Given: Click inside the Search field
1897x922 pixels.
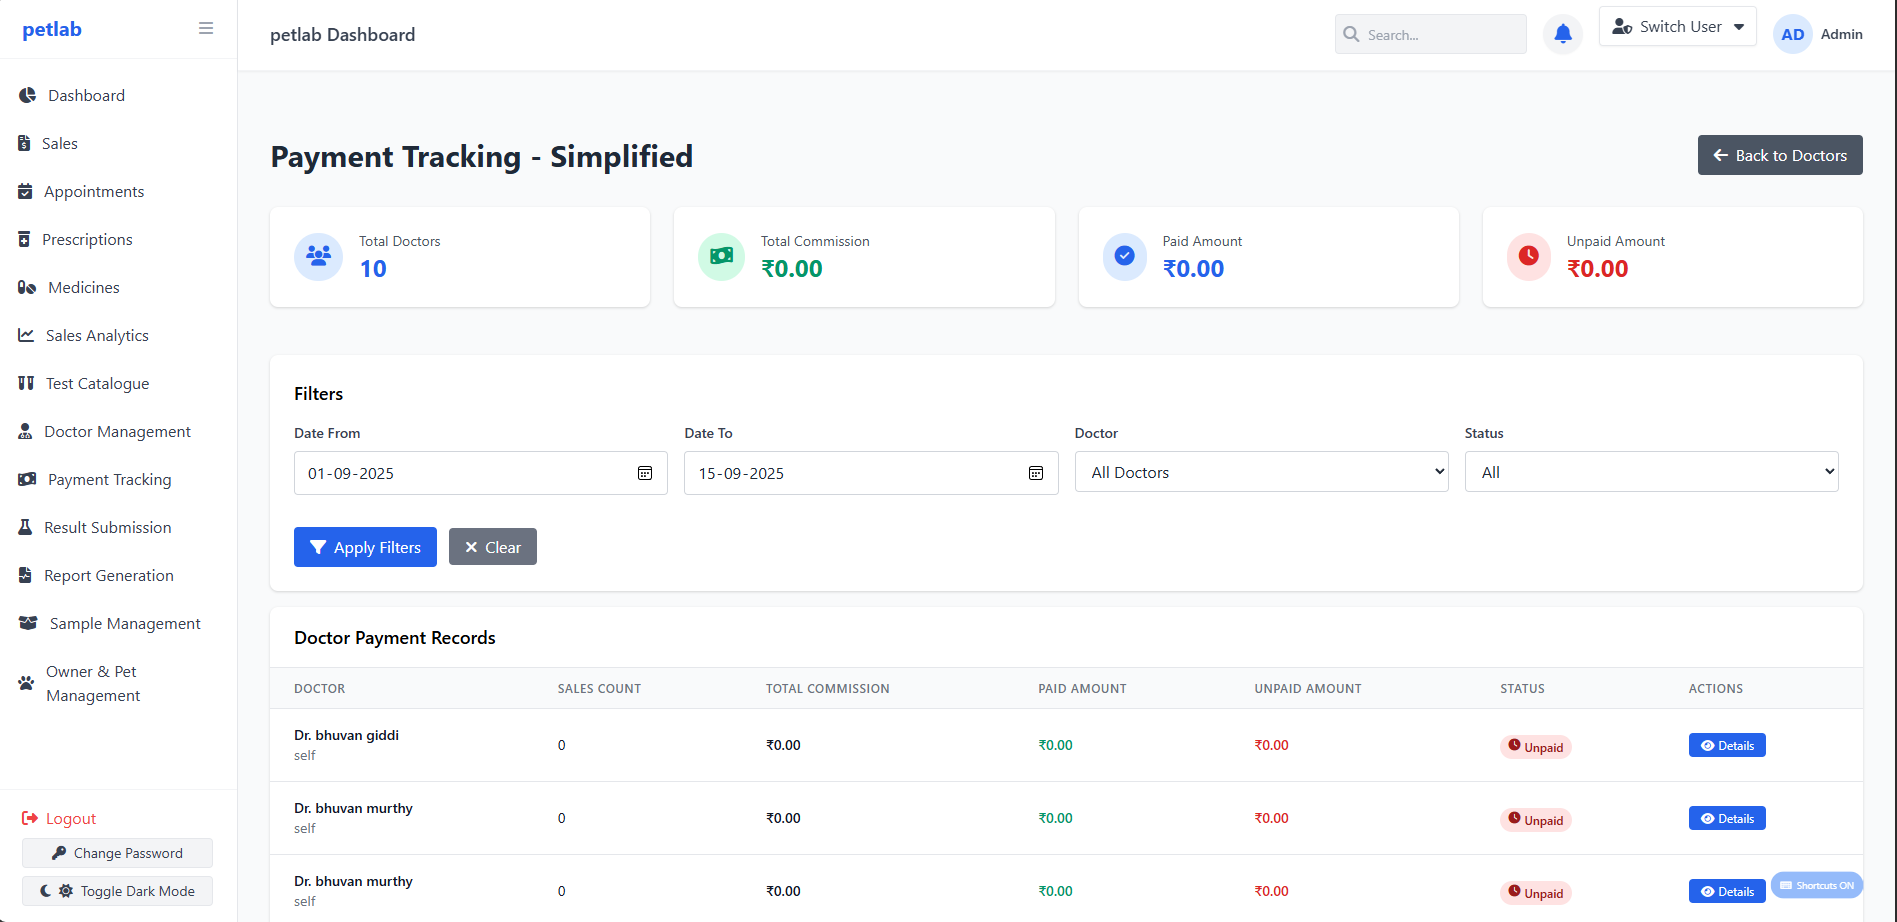Looking at the screenshot, I should point(1430,34).
